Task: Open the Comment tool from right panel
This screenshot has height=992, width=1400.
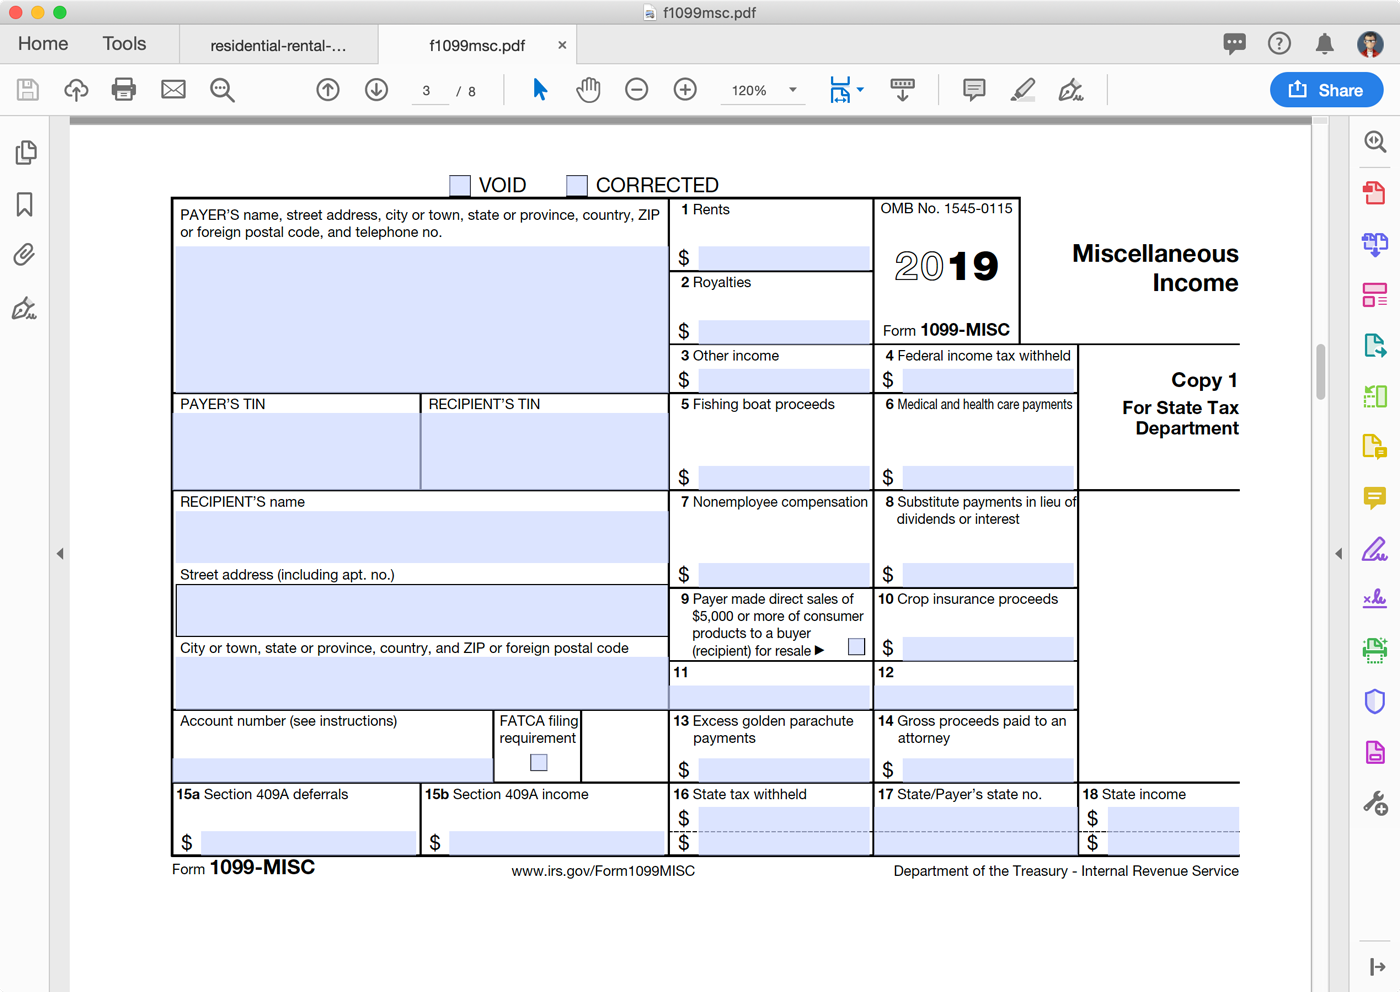Action: click(x=1374, y=497)
